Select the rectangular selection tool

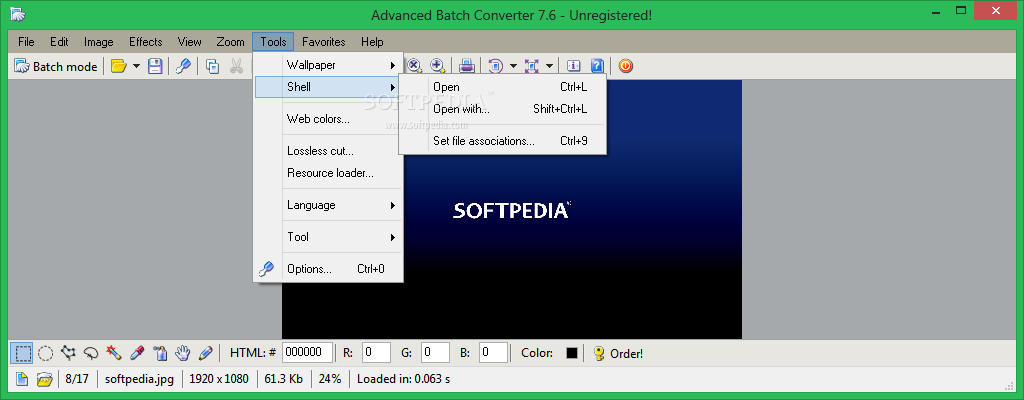point(22,354)
